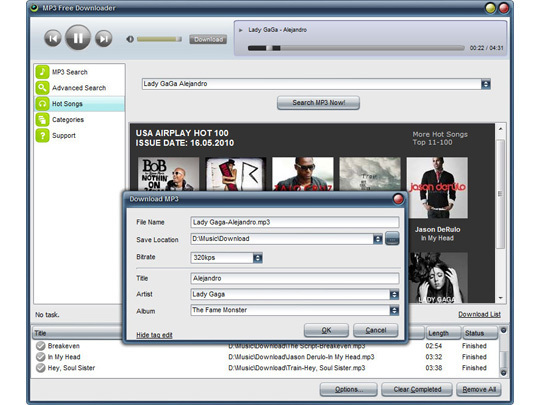Open Advanced Search from the sidebar

tap(80, 88)
